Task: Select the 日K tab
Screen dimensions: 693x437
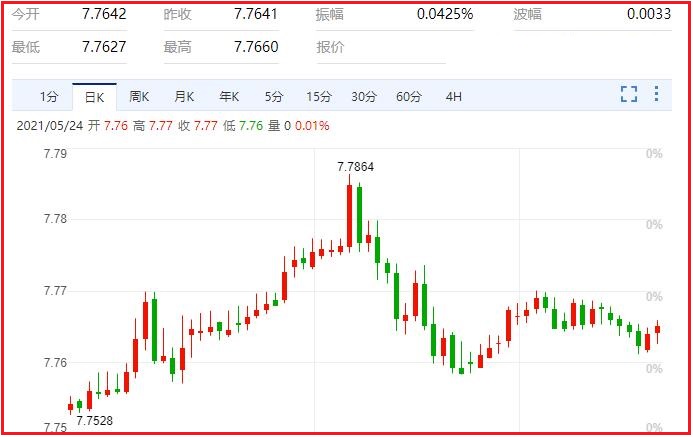Action: coord(95,97)
